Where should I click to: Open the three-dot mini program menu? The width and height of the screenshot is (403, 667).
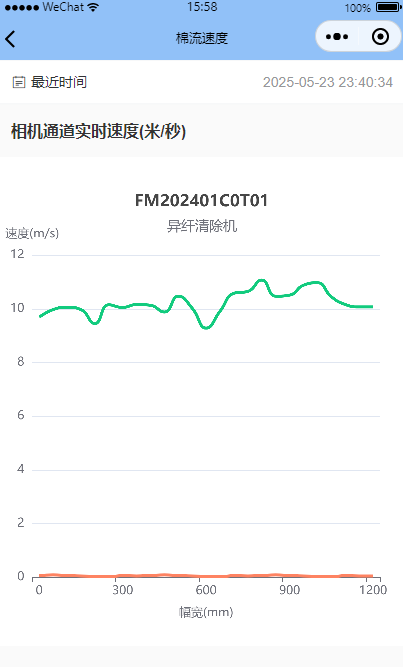[337, 37]
